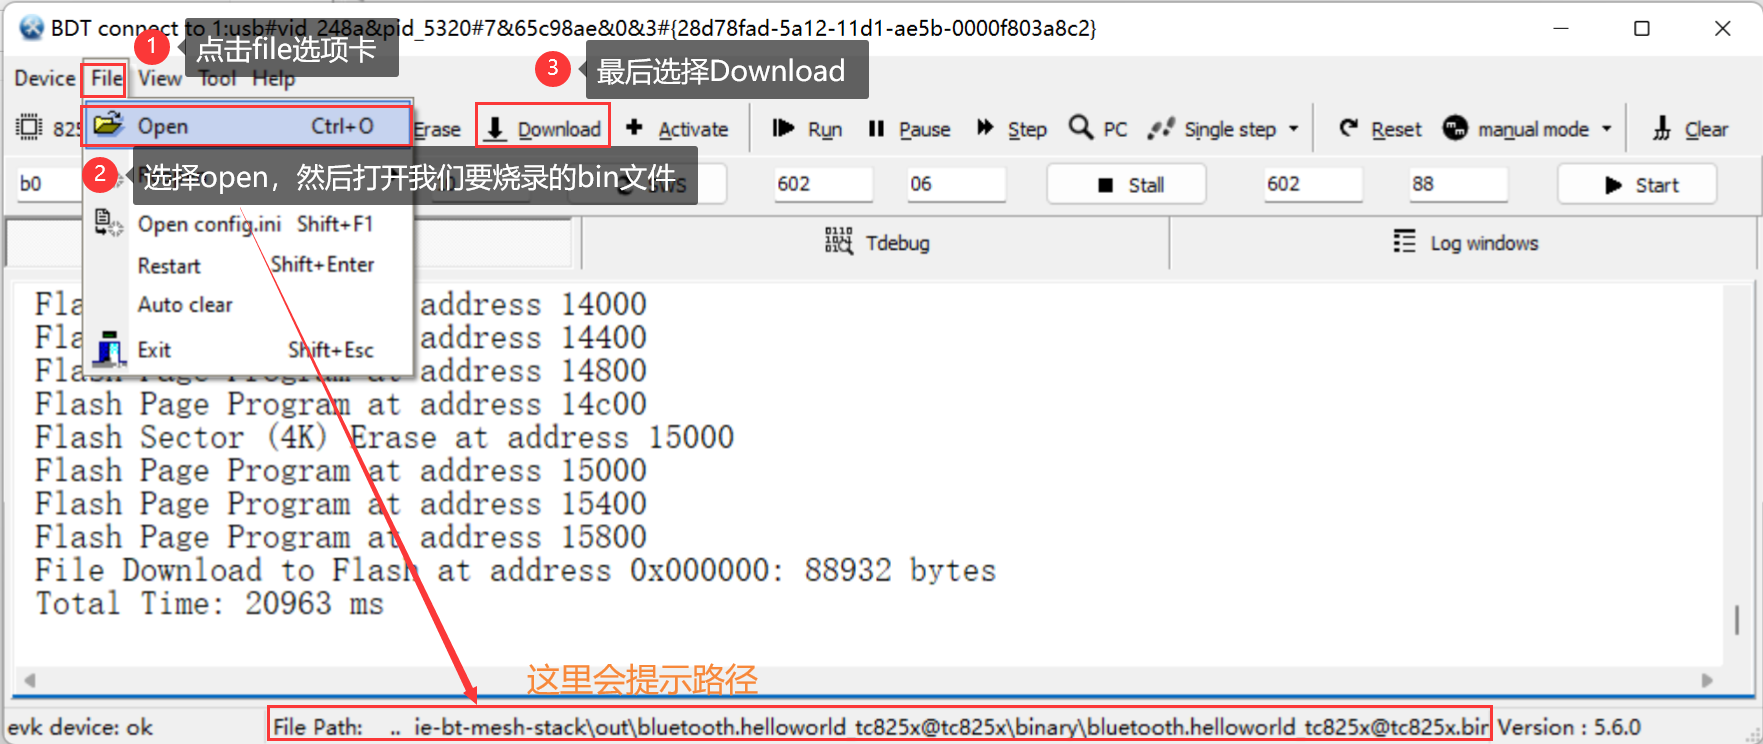Click the 'File Download to Flash' log line

click(515, 571)
